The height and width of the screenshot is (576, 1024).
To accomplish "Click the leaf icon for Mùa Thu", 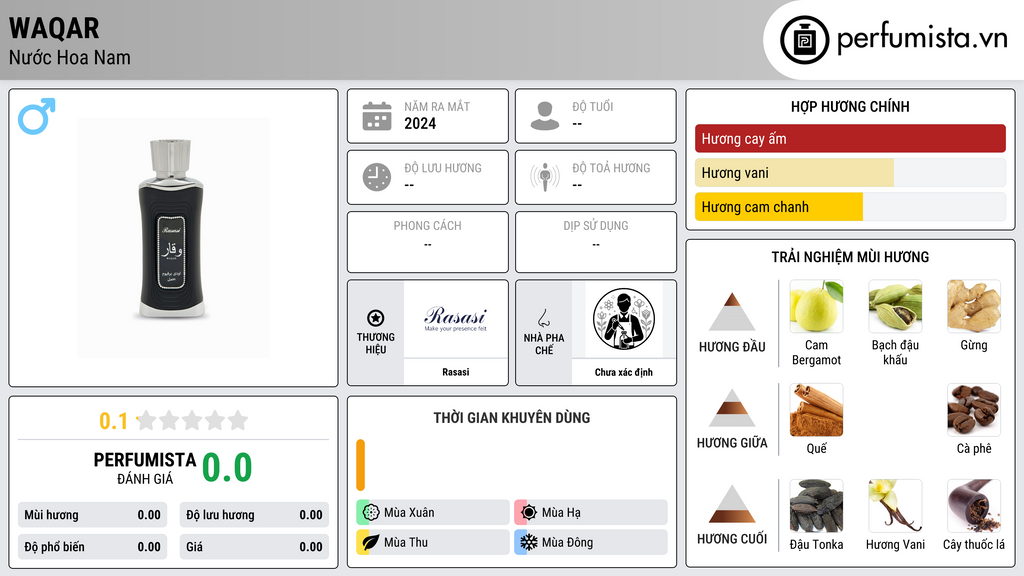I will [371, 542].
